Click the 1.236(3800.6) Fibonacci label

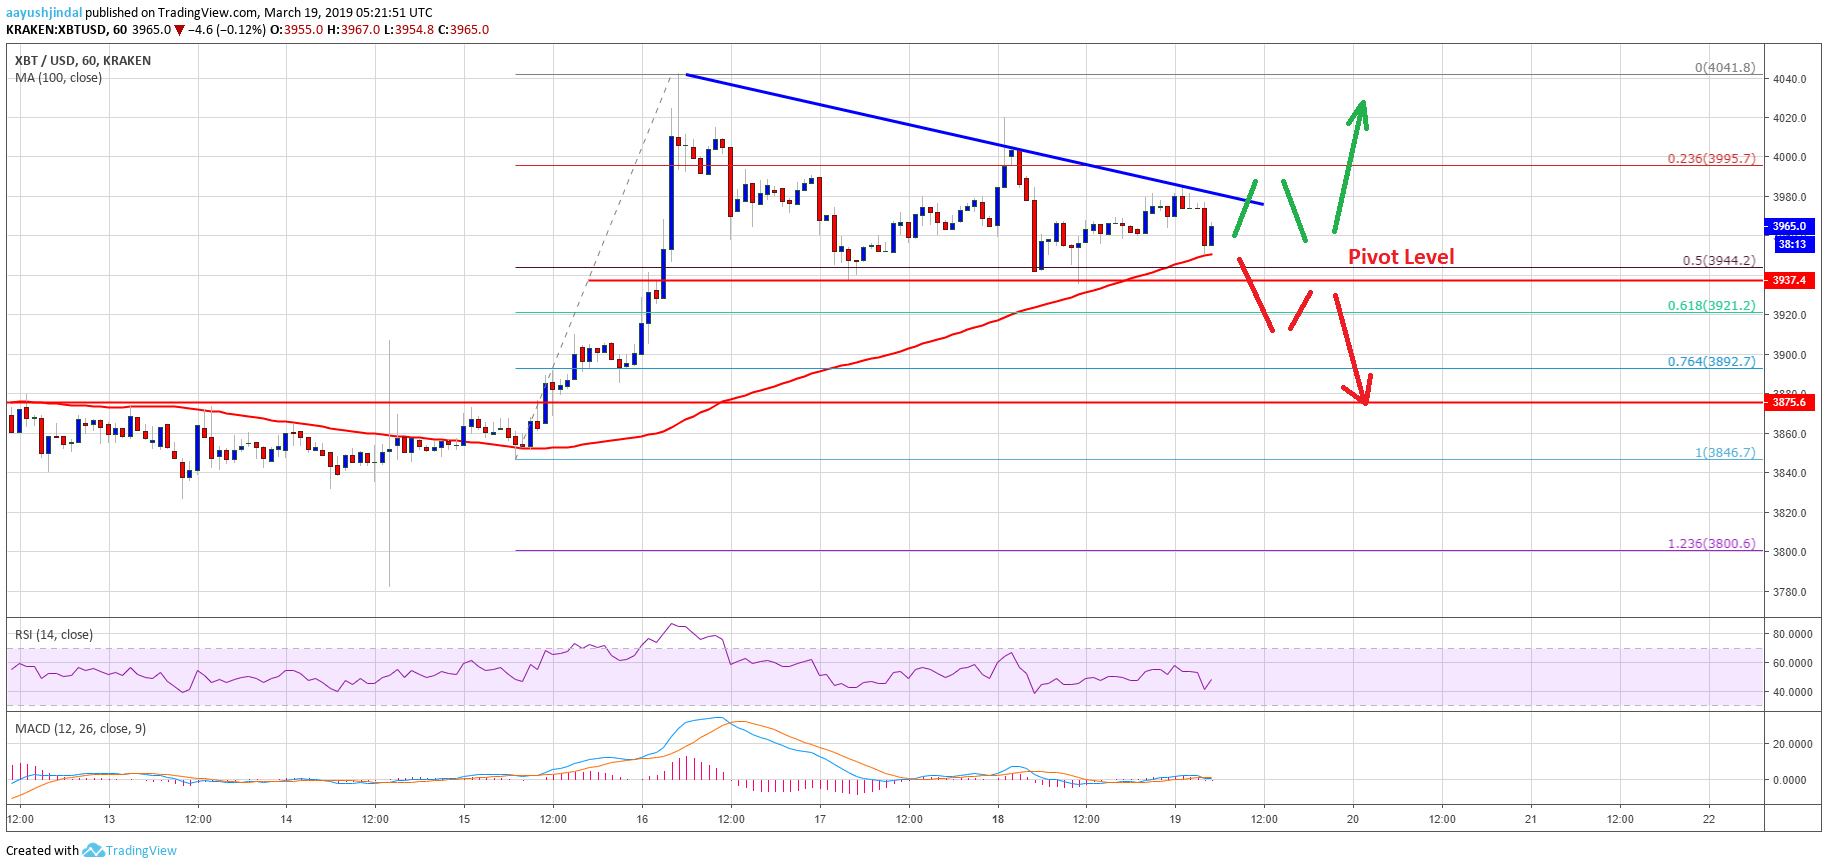point(1711,544)
